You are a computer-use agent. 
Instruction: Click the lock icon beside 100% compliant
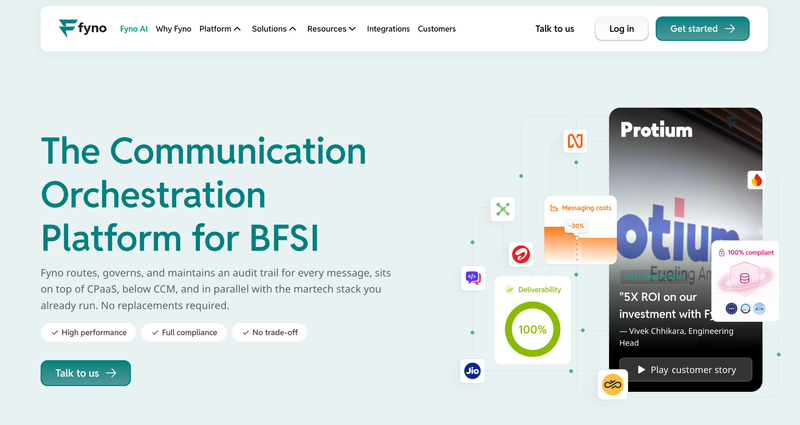pos(721,253)
